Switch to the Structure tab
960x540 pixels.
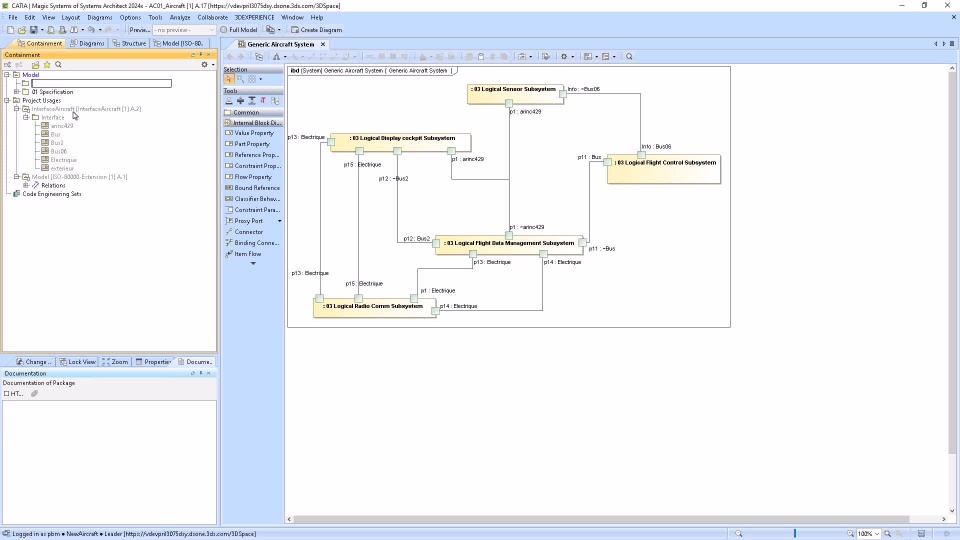point(129,43)
